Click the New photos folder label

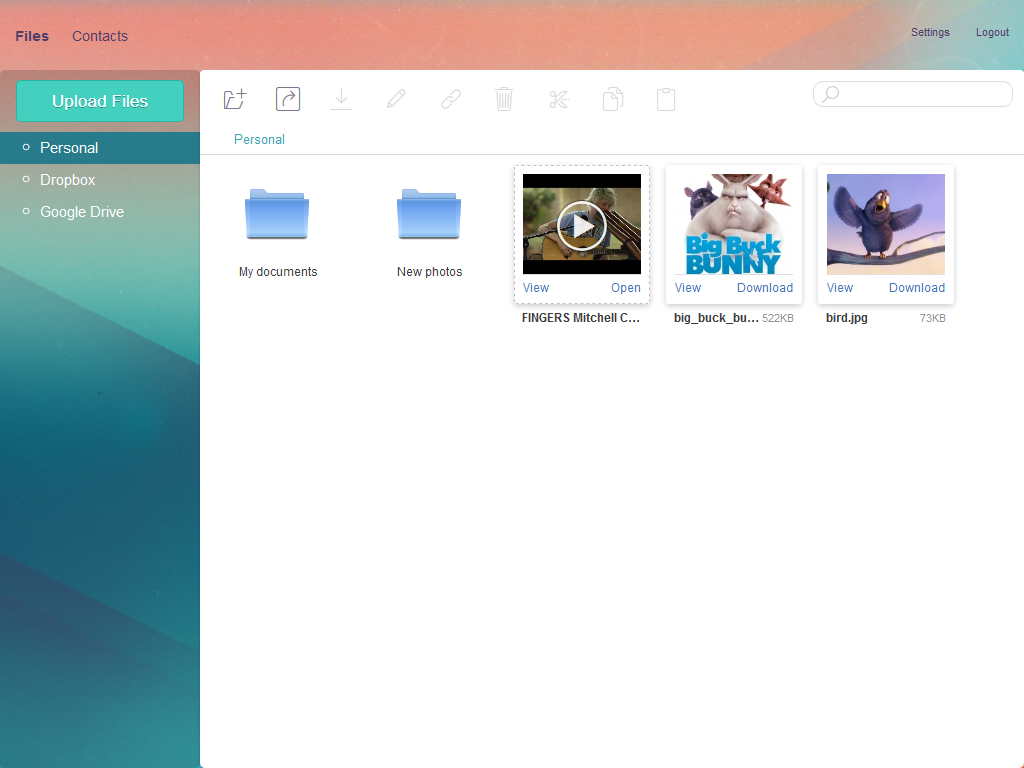(430, 272)
